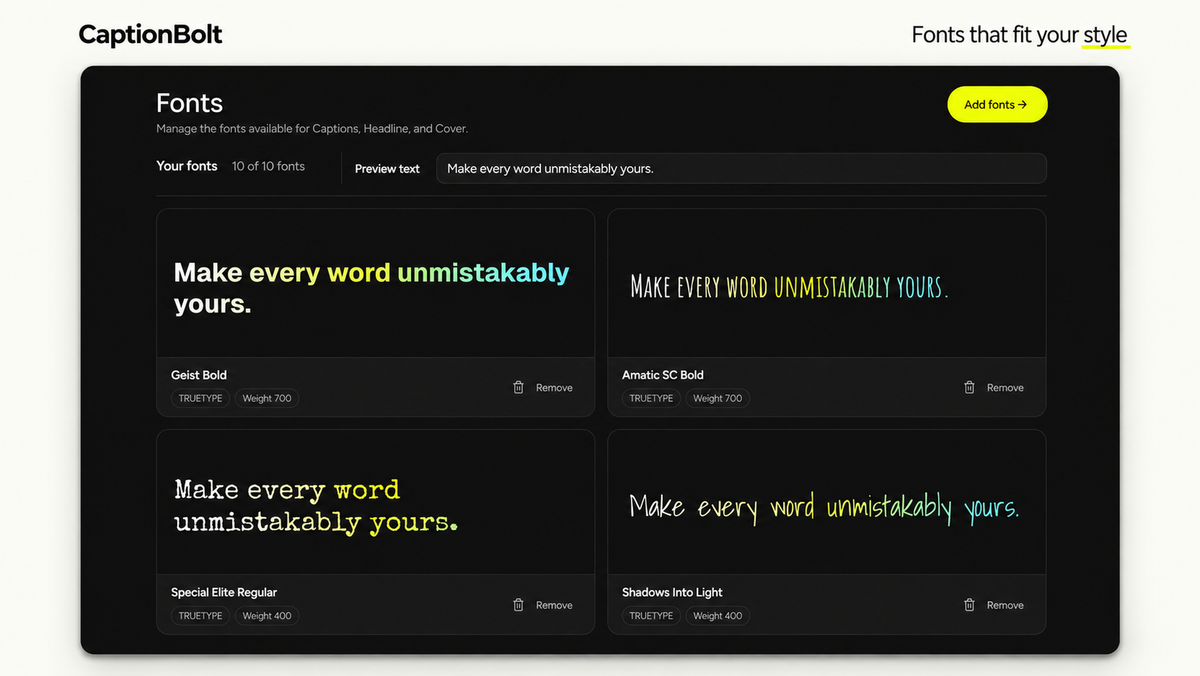Remove the Amatic SC Bold font
This screenshot has width=1200, height=676.
[x=994, y=387]
